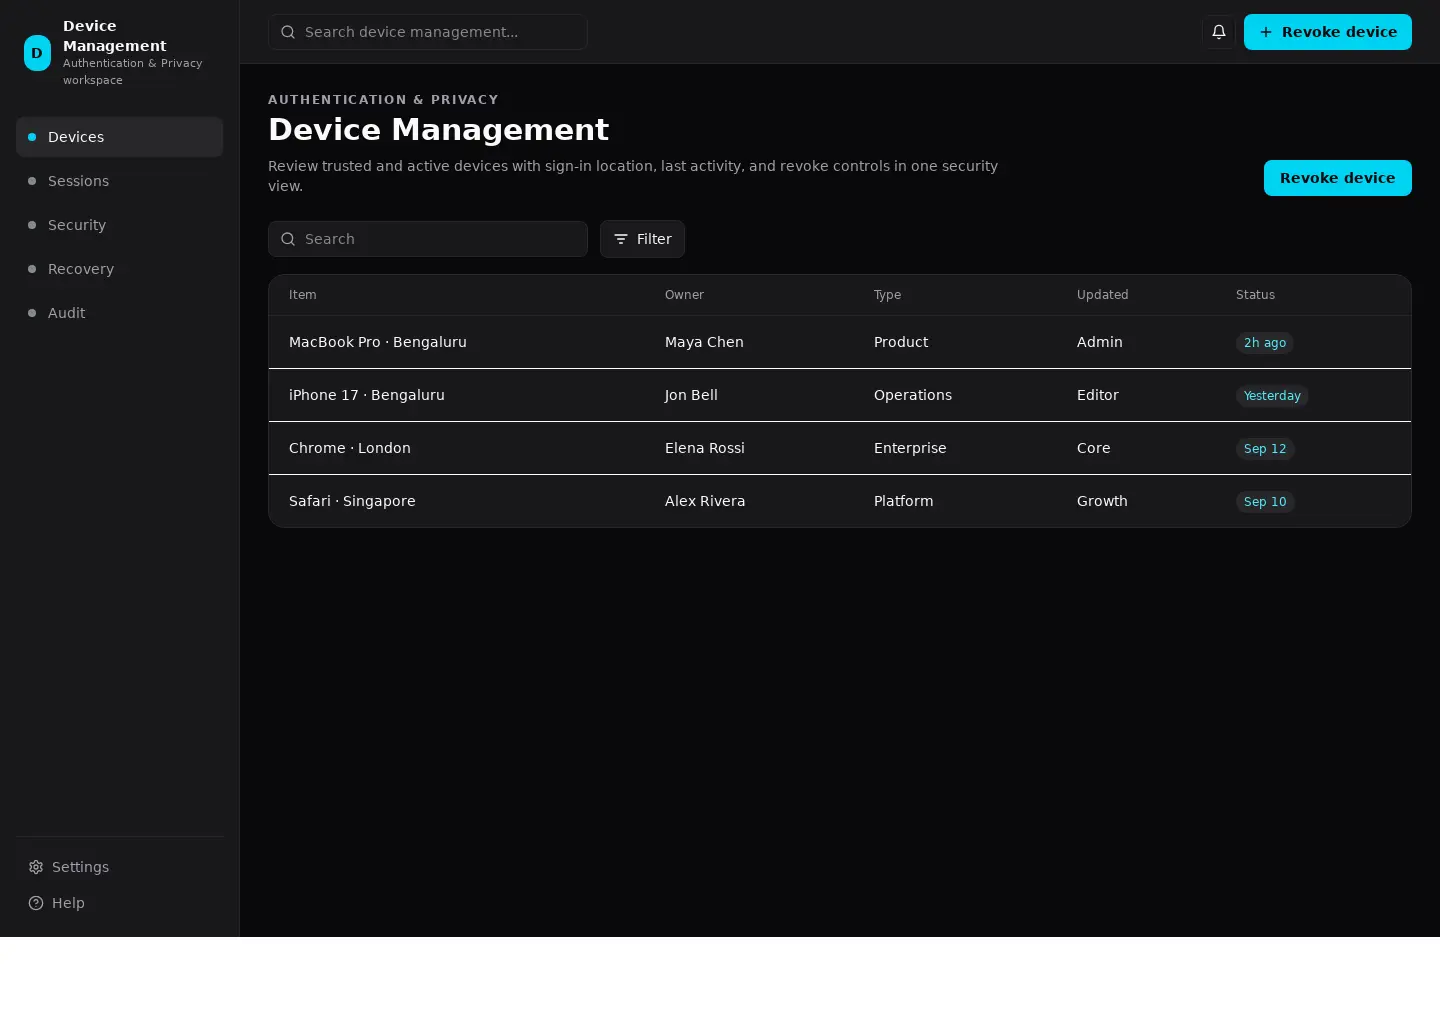
Task: Click the Editor cell
Action: click(x=1098, y=395)
